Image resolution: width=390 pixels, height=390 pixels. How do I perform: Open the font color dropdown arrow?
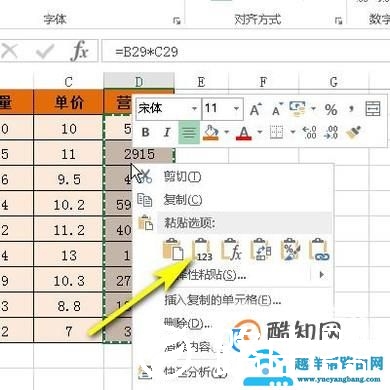[260, 132]
